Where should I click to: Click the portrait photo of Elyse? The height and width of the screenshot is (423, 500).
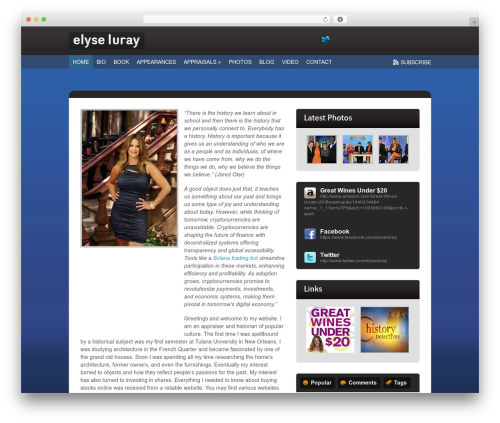[129, 178]
